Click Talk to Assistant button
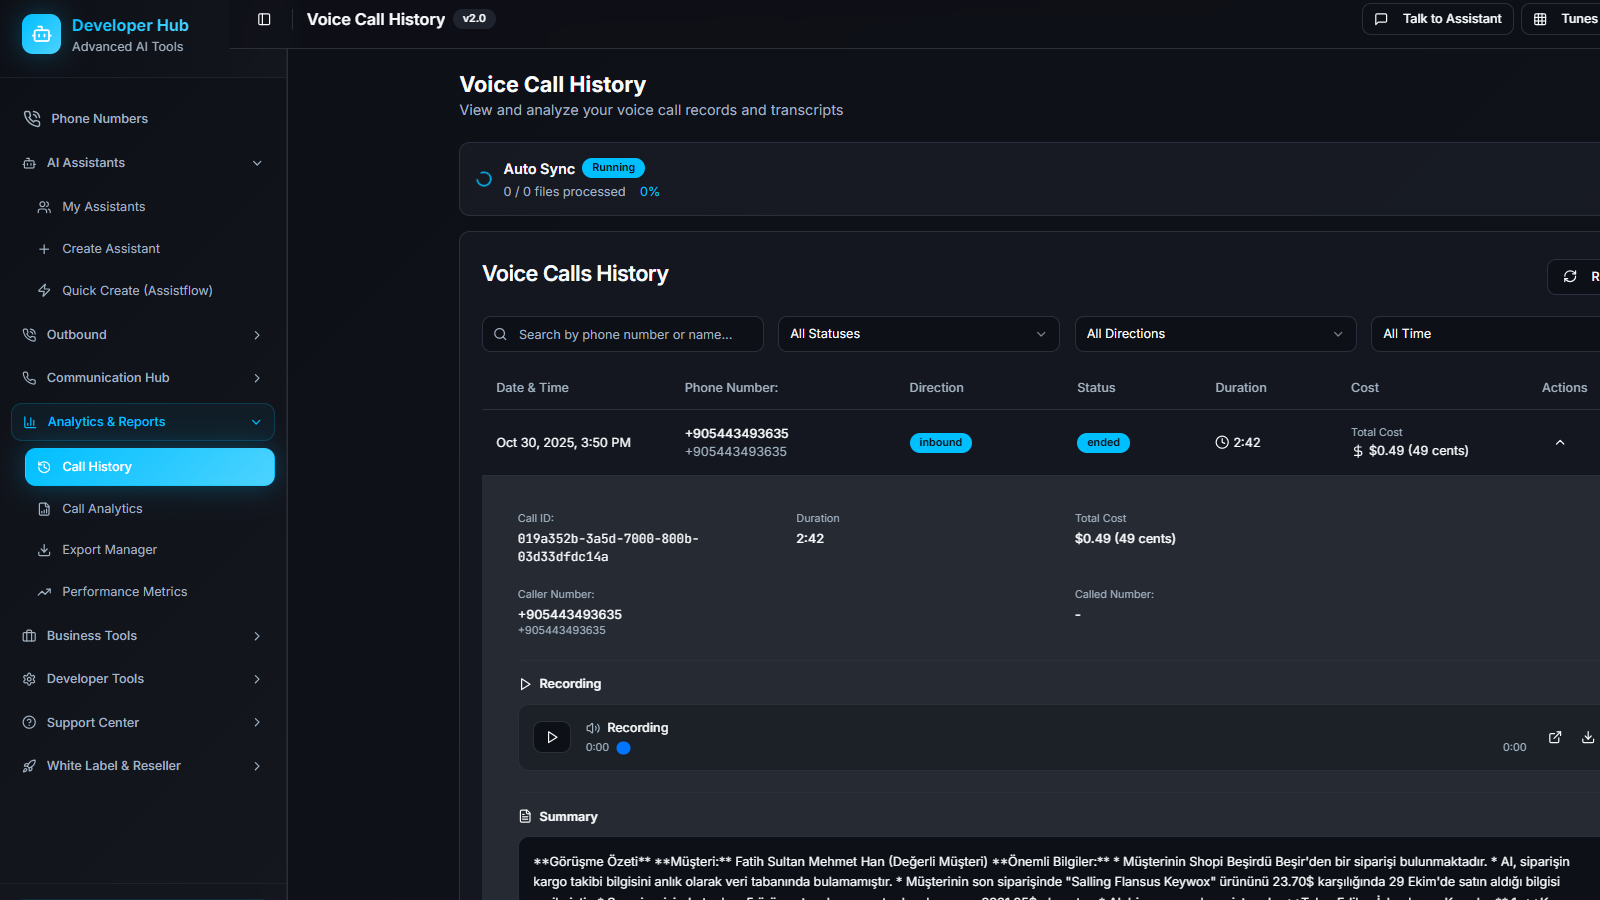This screenshot has width=1600, height=900. (1438, 19)
